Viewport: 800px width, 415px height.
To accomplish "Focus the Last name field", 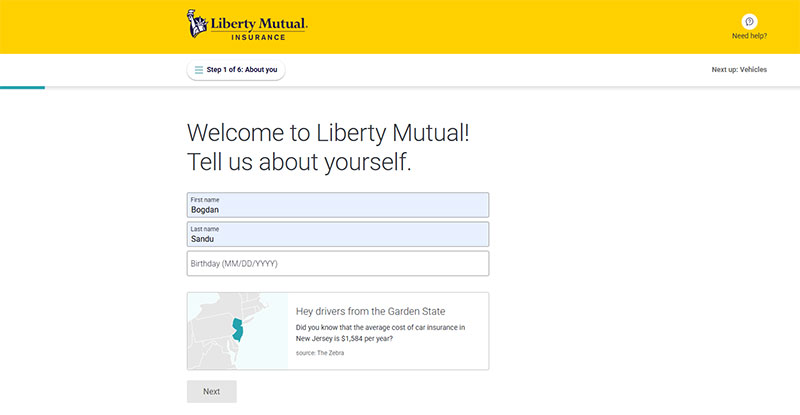I will [338, 234].
